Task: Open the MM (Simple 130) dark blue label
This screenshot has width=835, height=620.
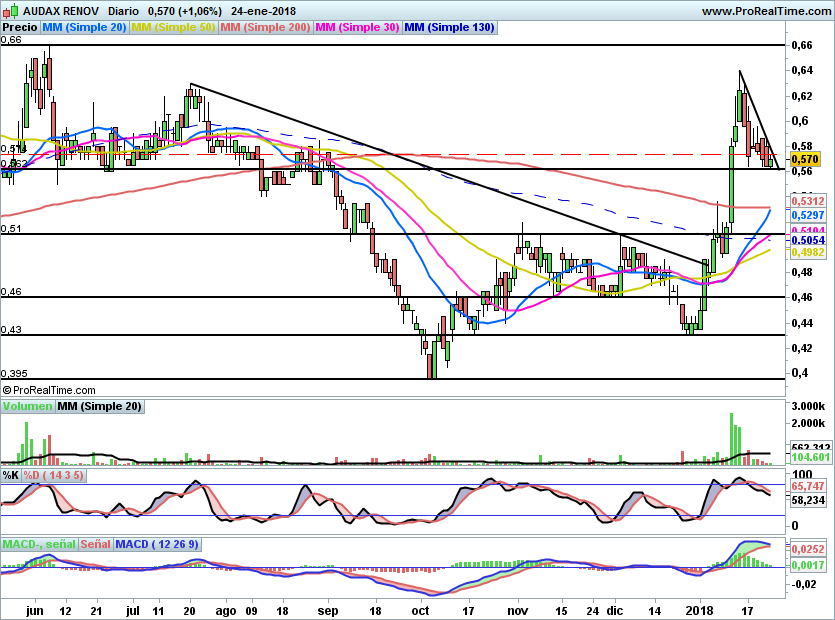Action: point(449,27)
